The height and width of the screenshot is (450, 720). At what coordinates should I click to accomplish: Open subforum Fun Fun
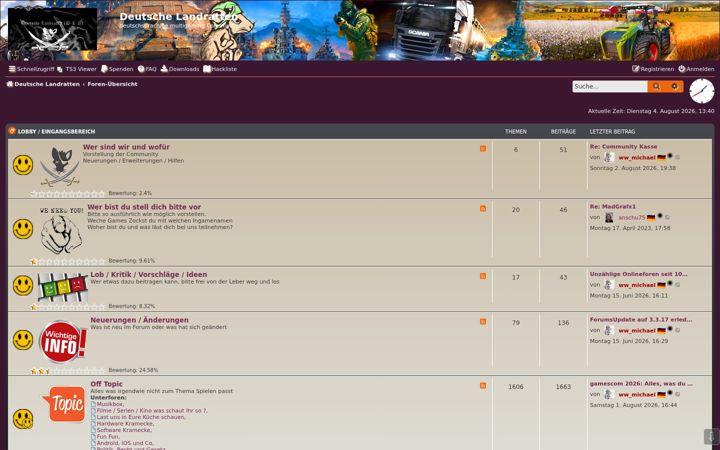point(106,436)
